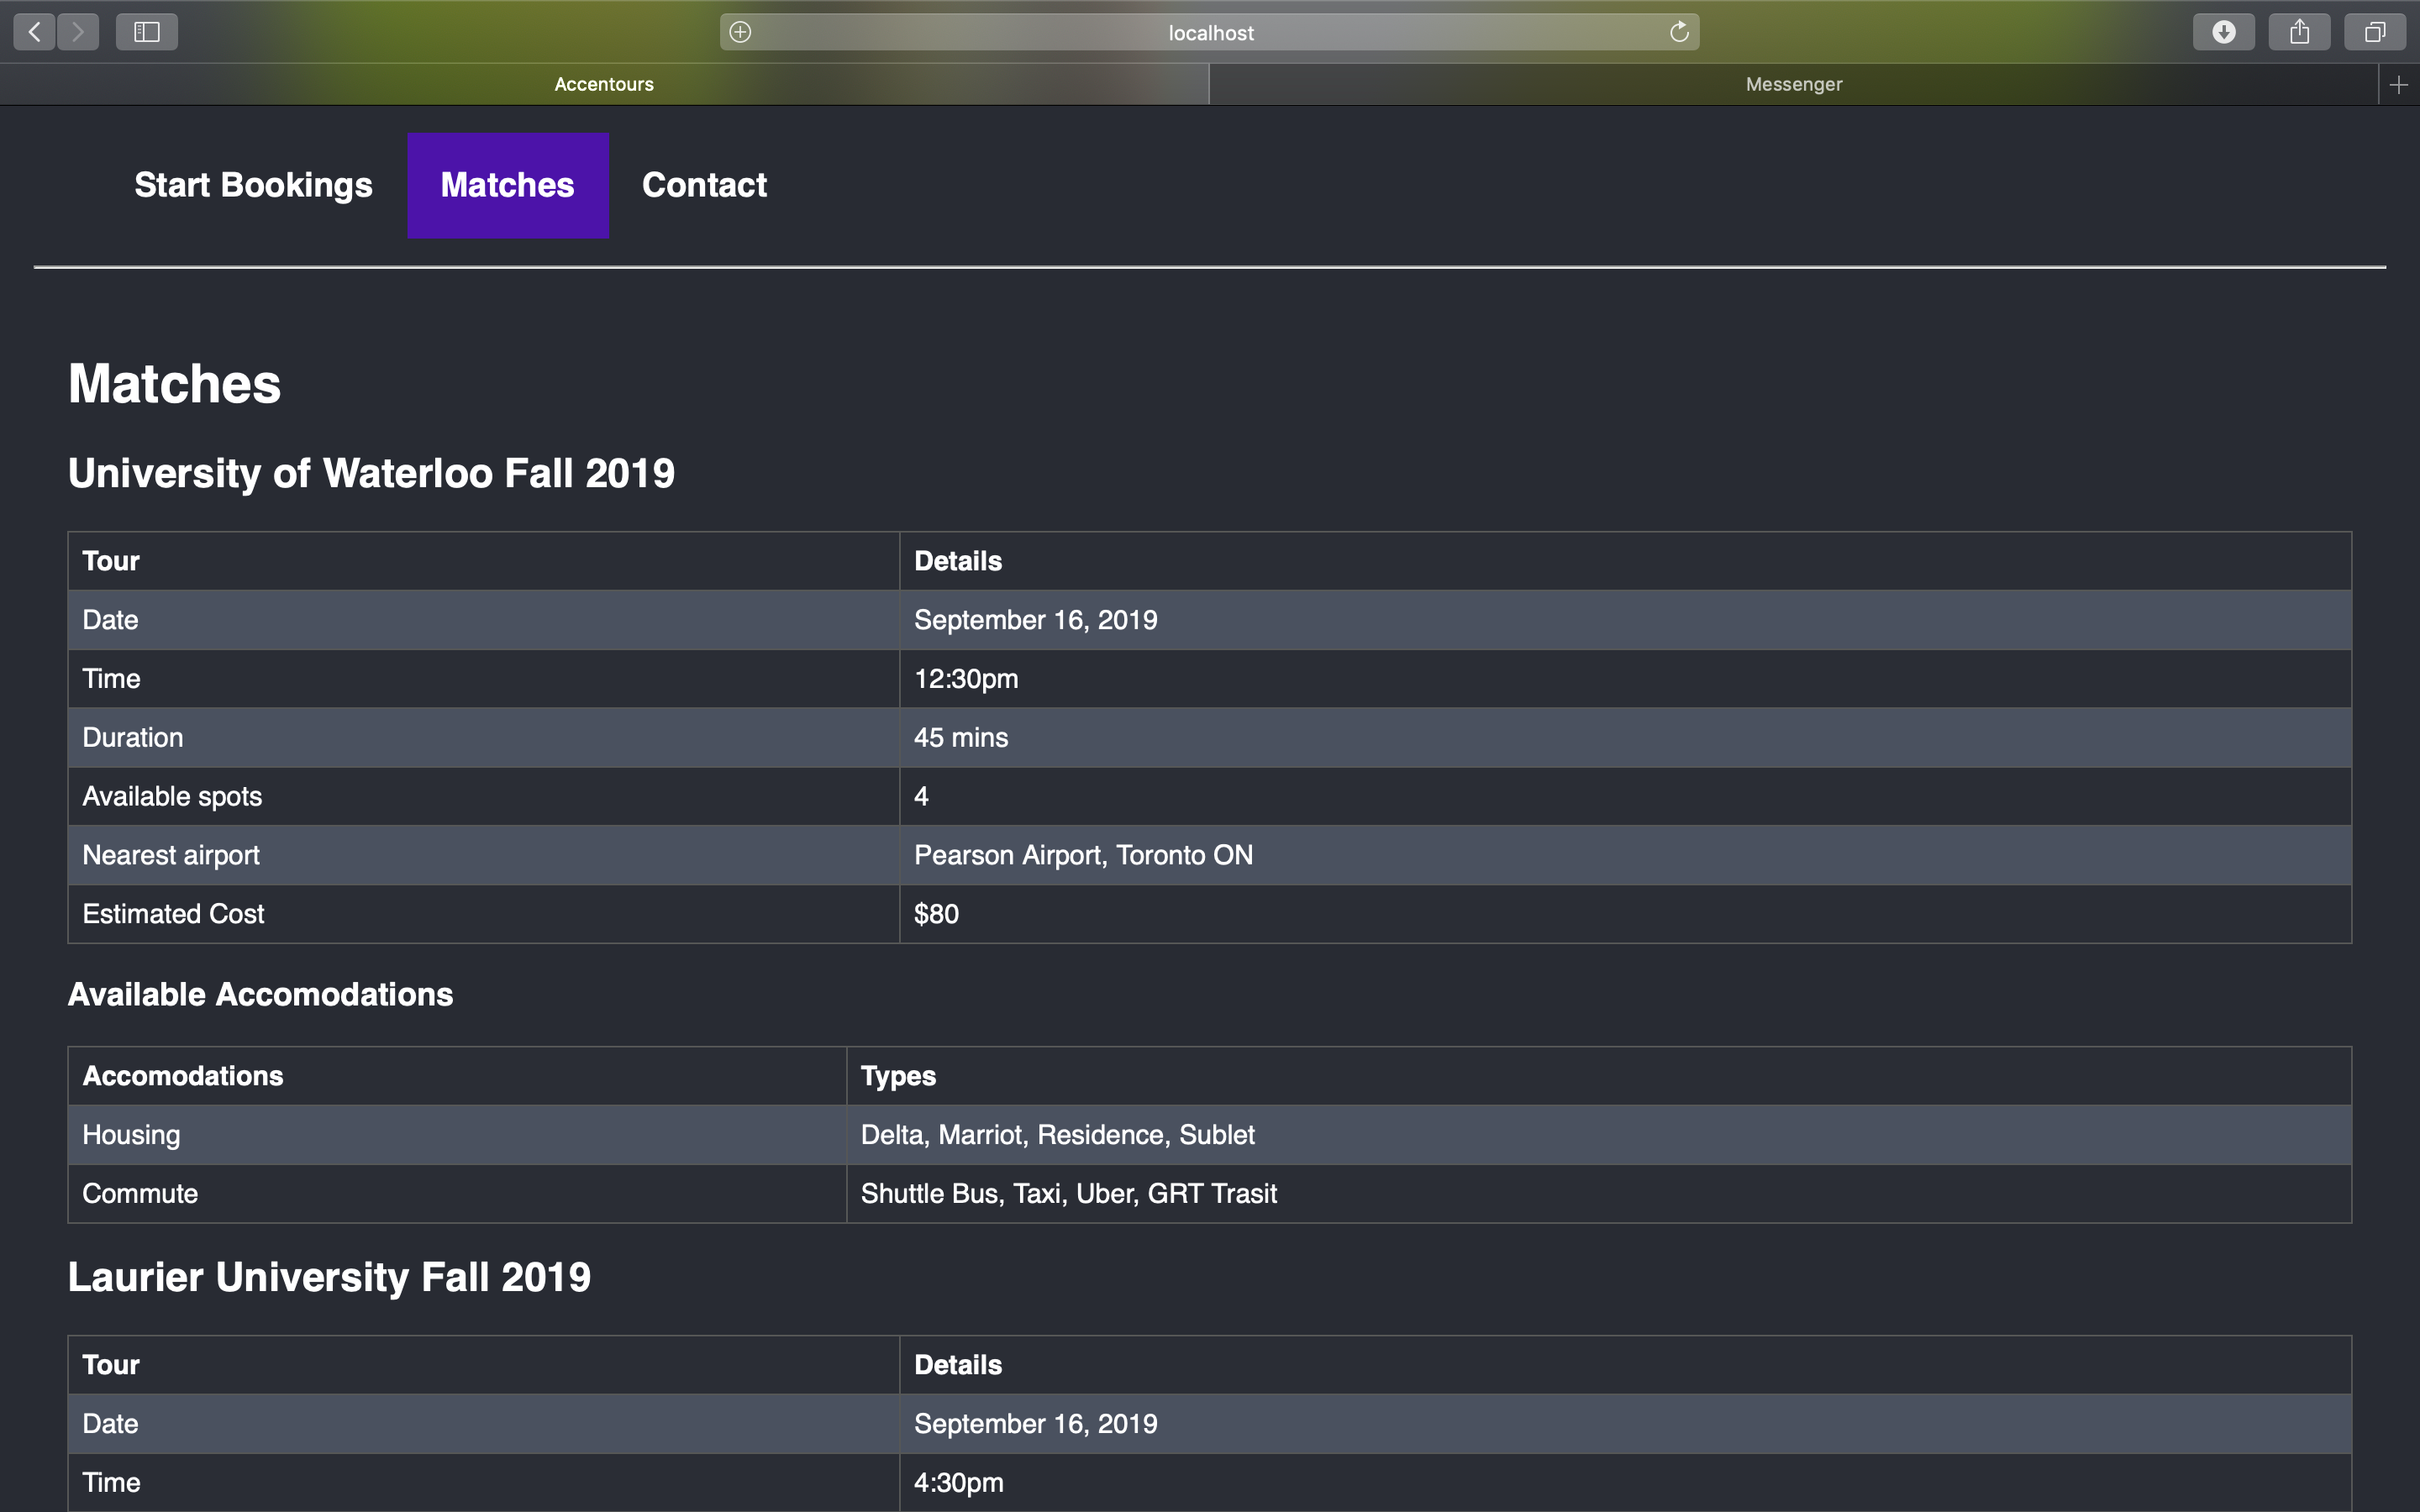The height and width of the screenshot is (1512, 2420).
Task: Toggle the Safari sidebar icon
Action: (x=147, y=32)
